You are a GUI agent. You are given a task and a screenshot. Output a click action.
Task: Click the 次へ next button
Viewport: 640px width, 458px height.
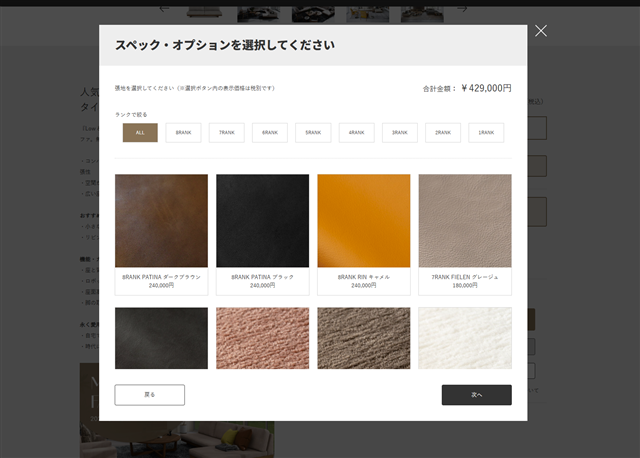476,395
